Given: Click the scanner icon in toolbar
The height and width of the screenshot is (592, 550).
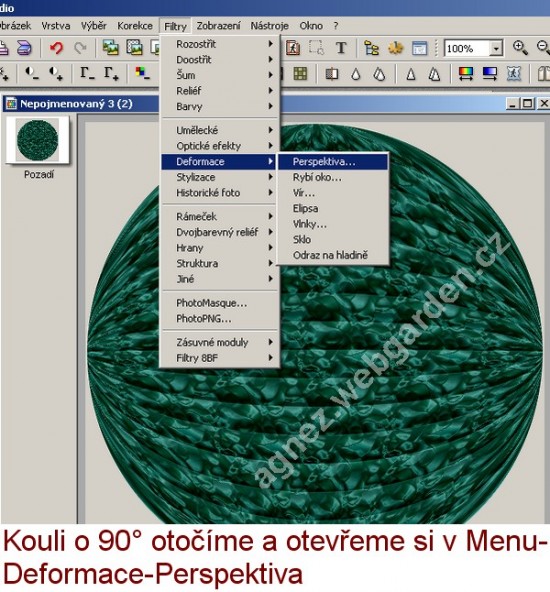Looking at the screenshot, I should pyautogui.click(x=24, y=48).
